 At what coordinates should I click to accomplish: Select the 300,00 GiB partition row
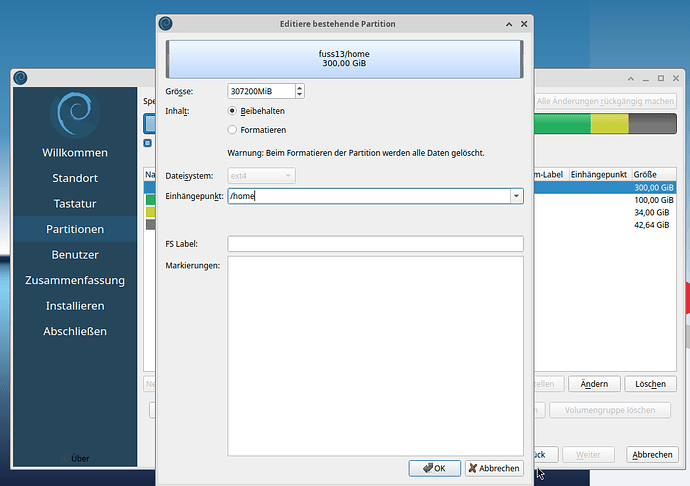click(605, 188)
